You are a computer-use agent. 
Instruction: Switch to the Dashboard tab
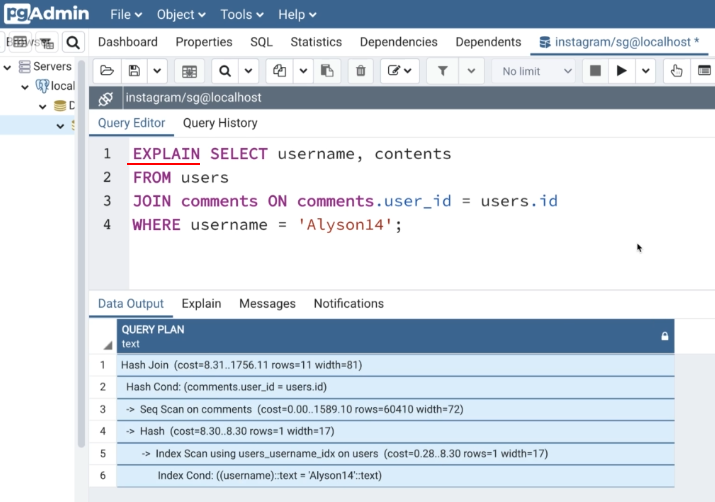[x=128, y=42]
